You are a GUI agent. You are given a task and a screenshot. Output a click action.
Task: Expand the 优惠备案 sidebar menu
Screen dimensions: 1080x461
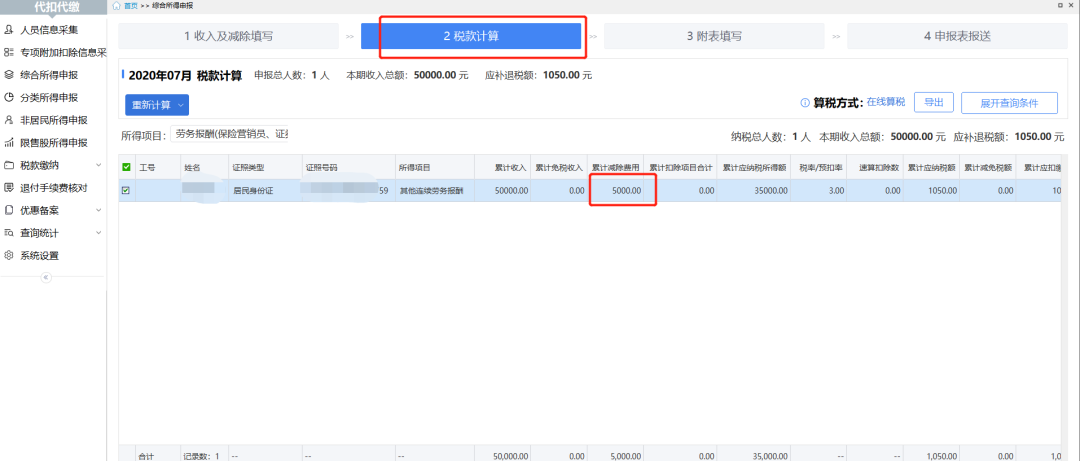pos(97,210)
